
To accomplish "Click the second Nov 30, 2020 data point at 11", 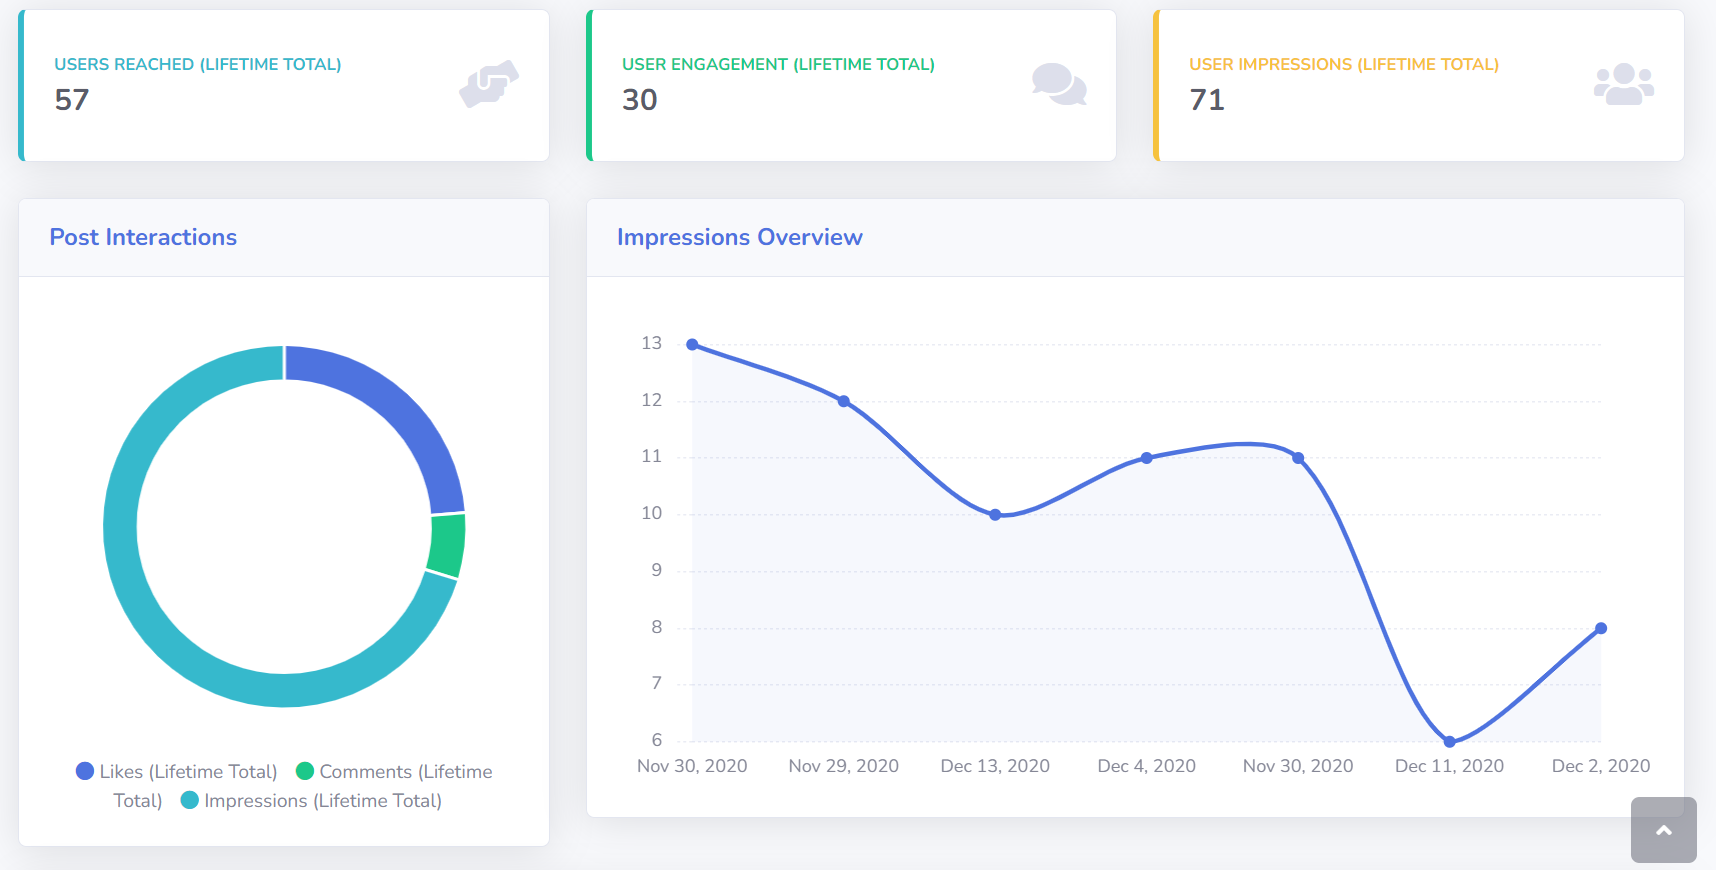I will click(x=1298, y=458).
